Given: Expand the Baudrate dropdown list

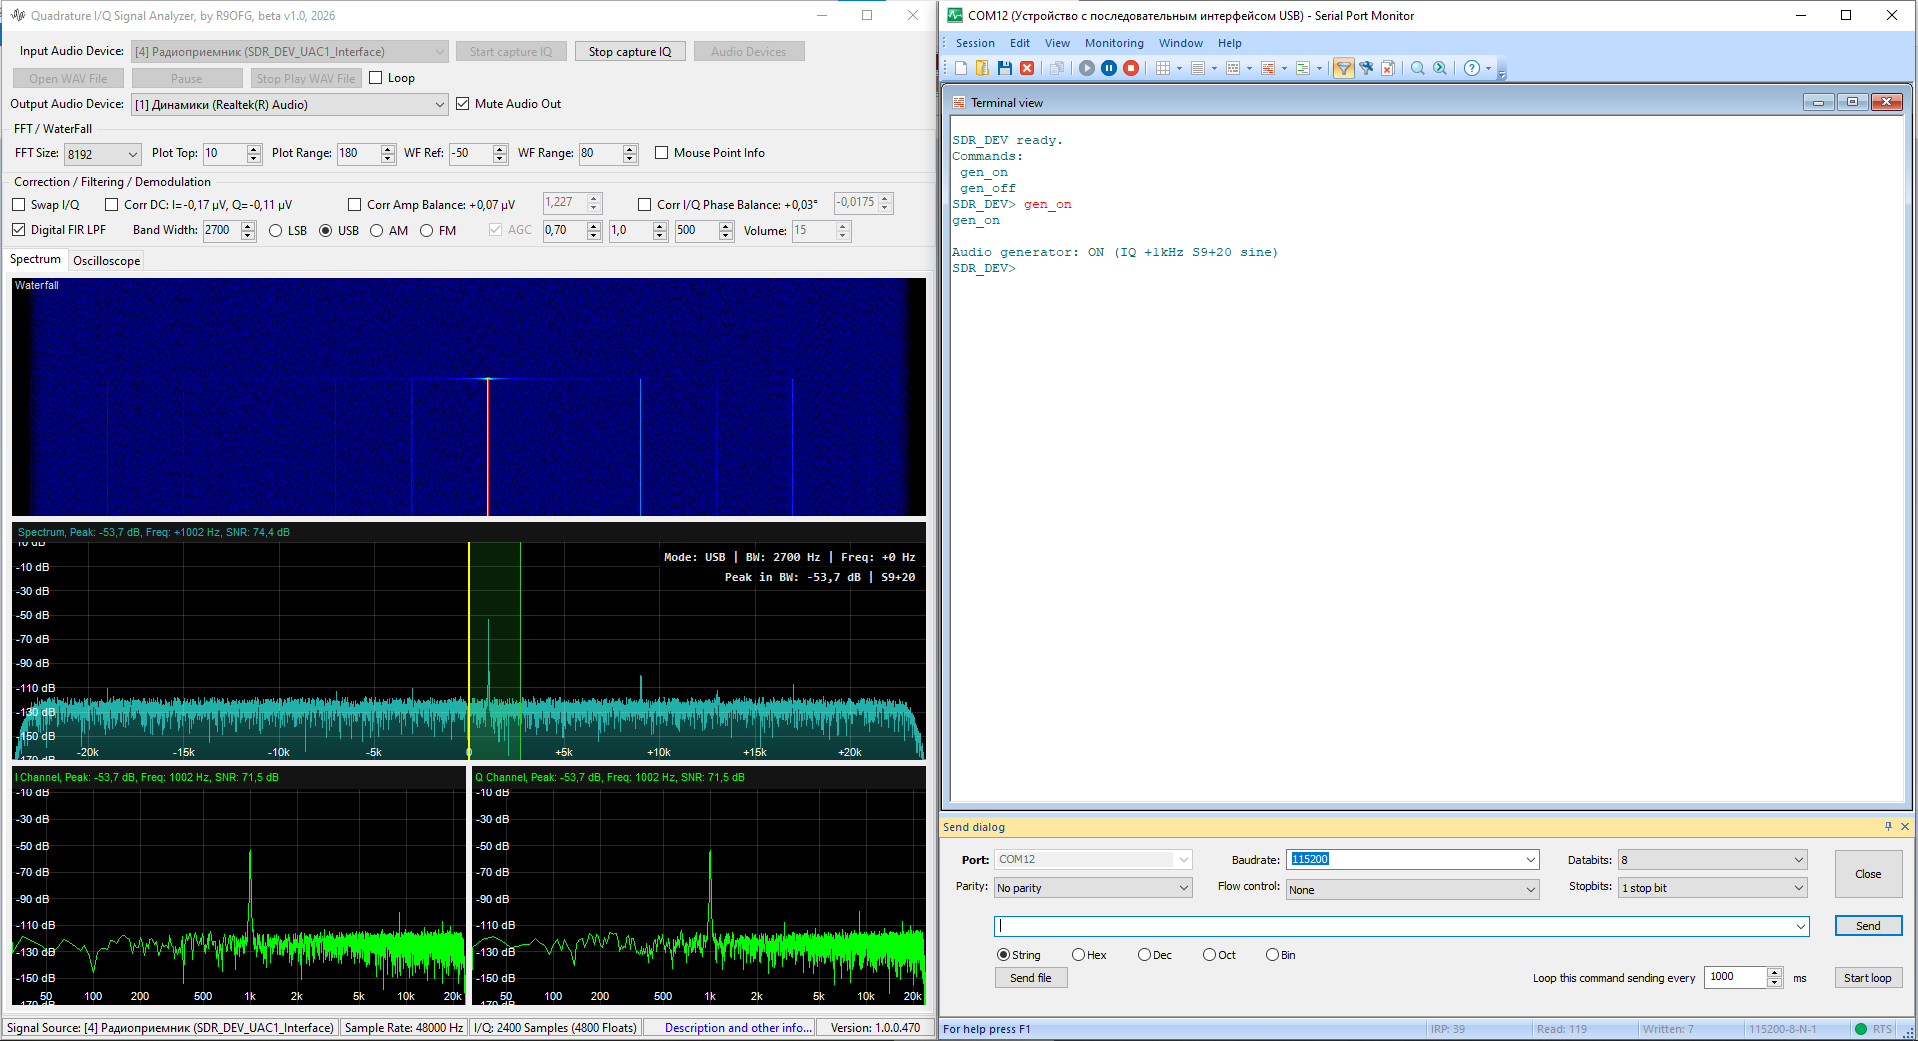Looking at the screenshot, I should coord(1530,860).
